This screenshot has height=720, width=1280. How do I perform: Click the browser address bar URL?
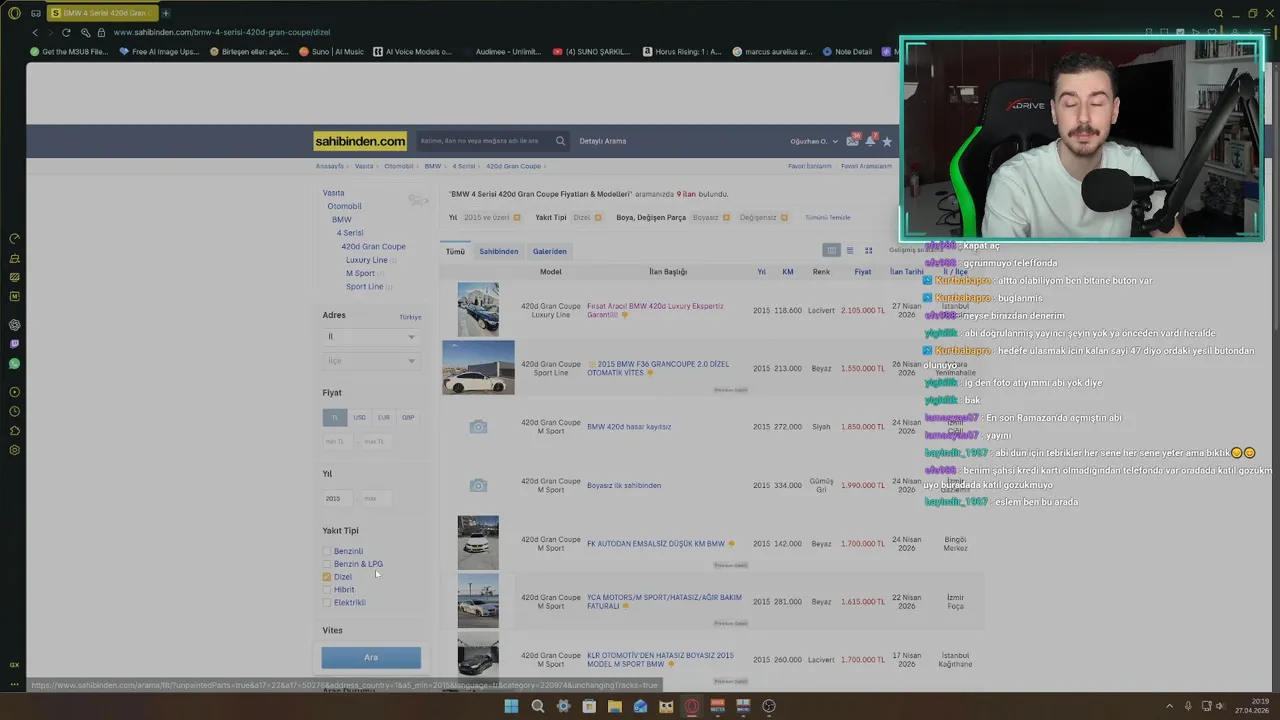point(221,32)
